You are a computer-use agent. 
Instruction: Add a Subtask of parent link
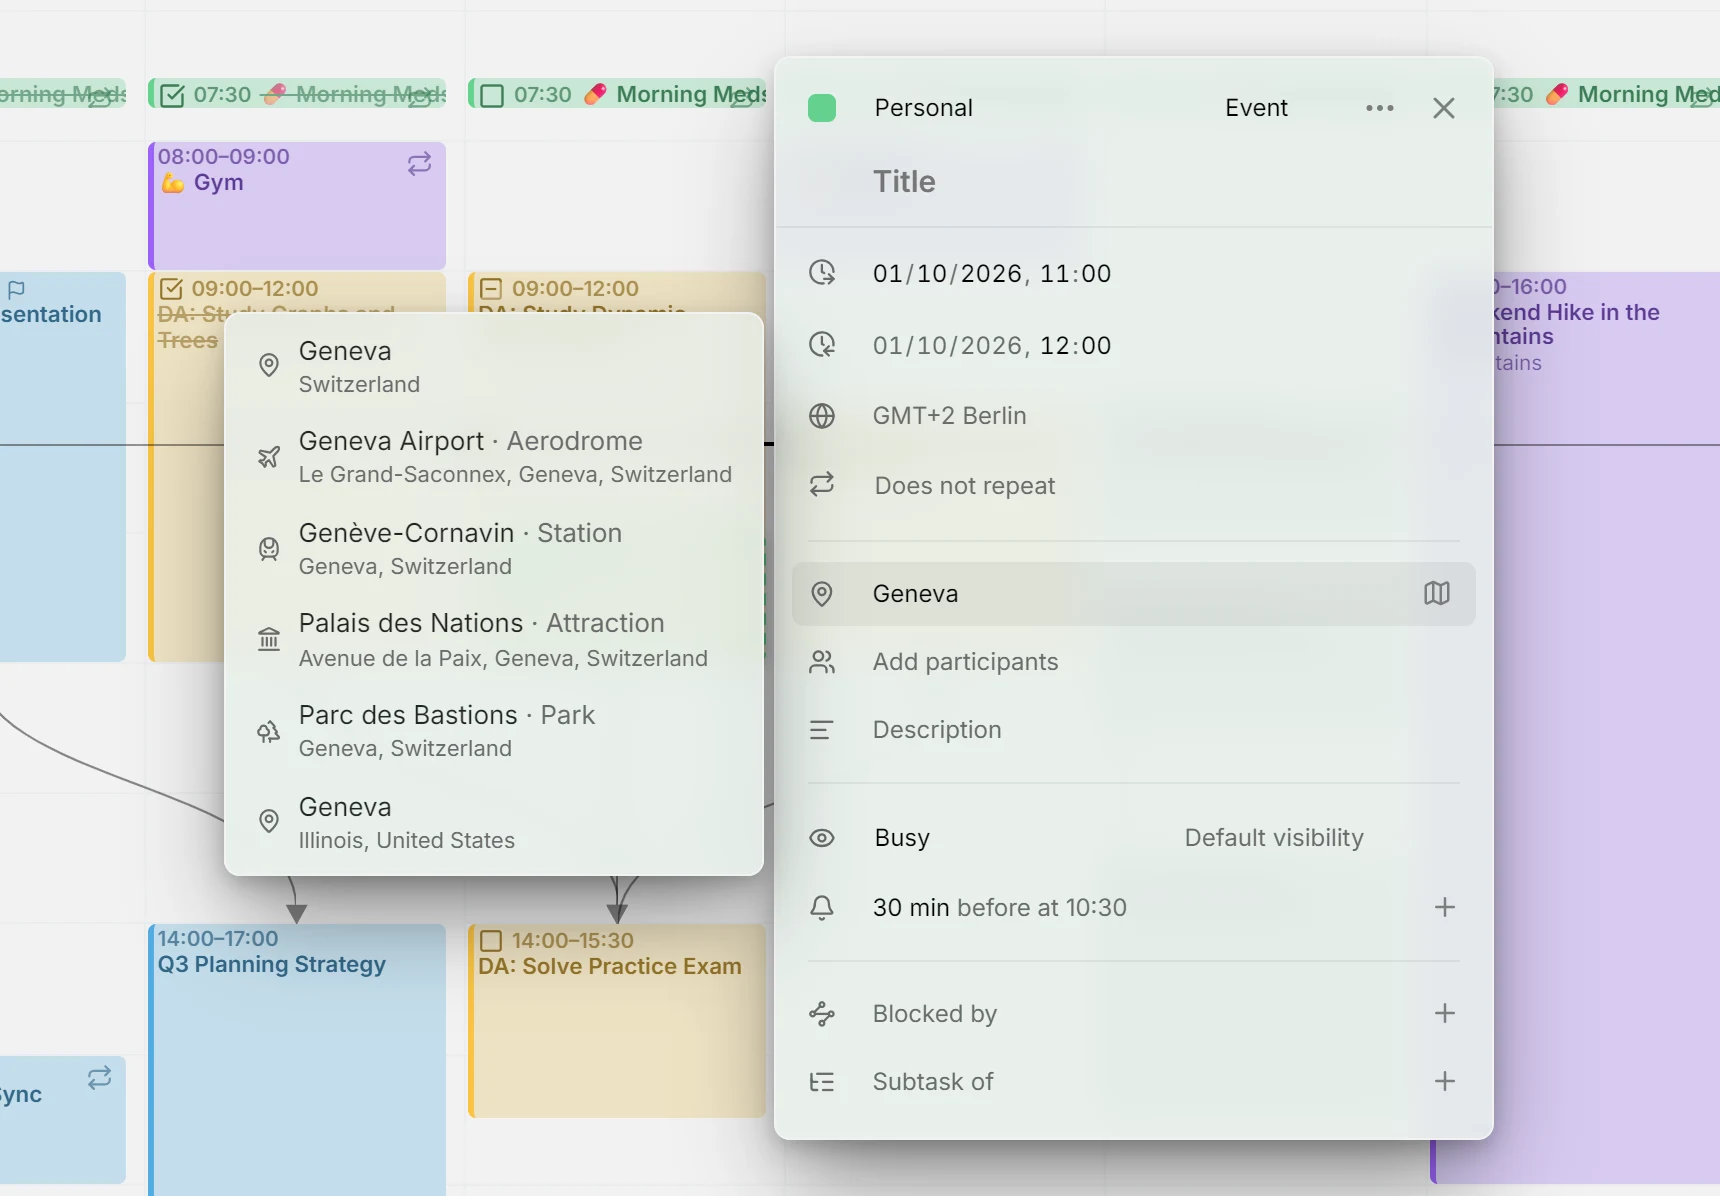[1445, 1081]
